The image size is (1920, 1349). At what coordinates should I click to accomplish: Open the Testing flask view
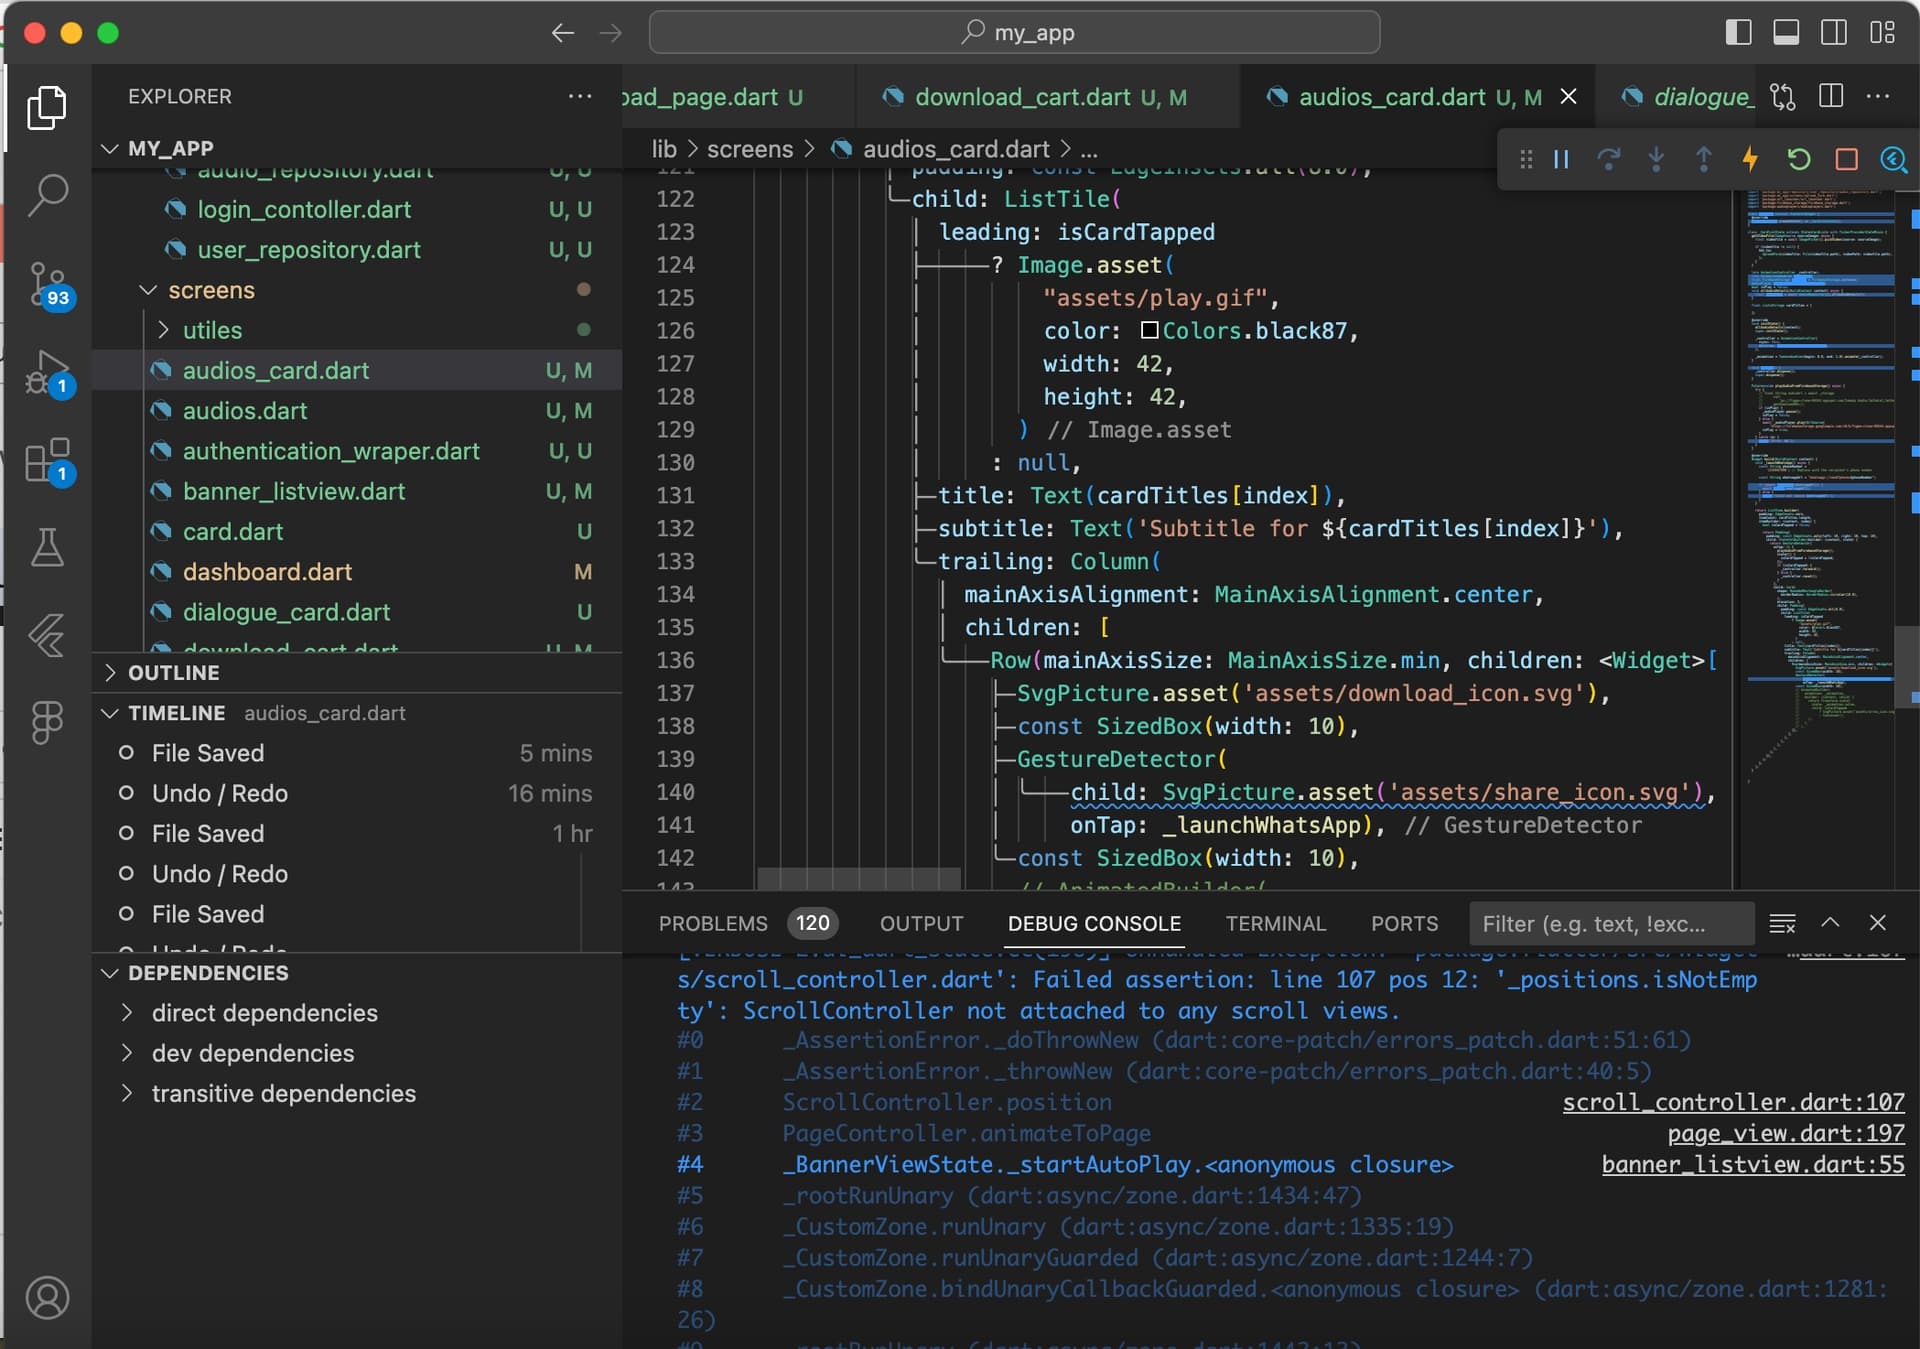(47, 547)
